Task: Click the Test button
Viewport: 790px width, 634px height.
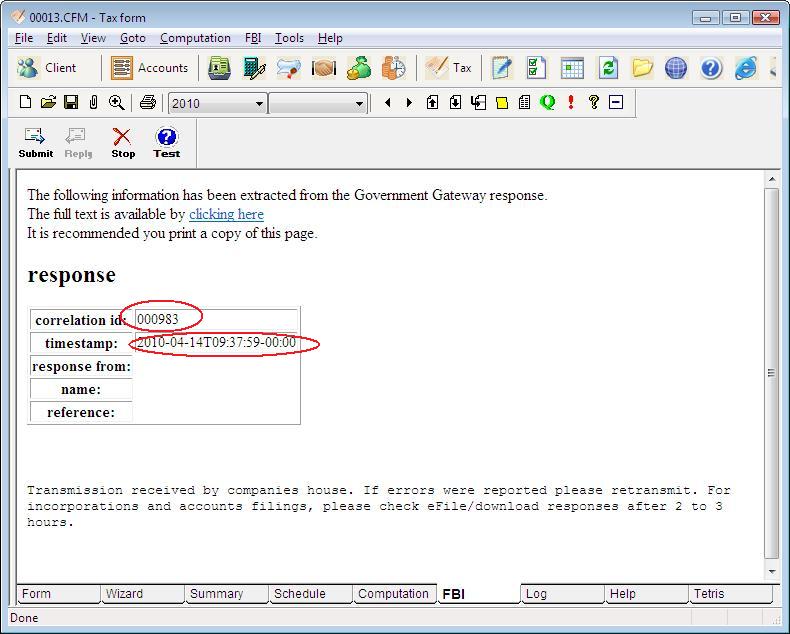Action: [x=166, y=143]
